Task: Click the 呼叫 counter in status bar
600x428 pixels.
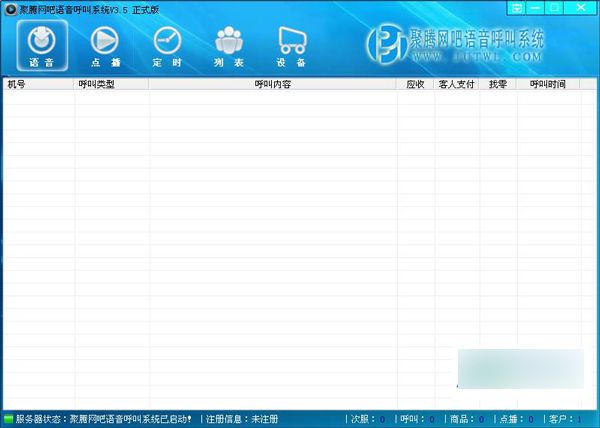Action: coord(417,419)
